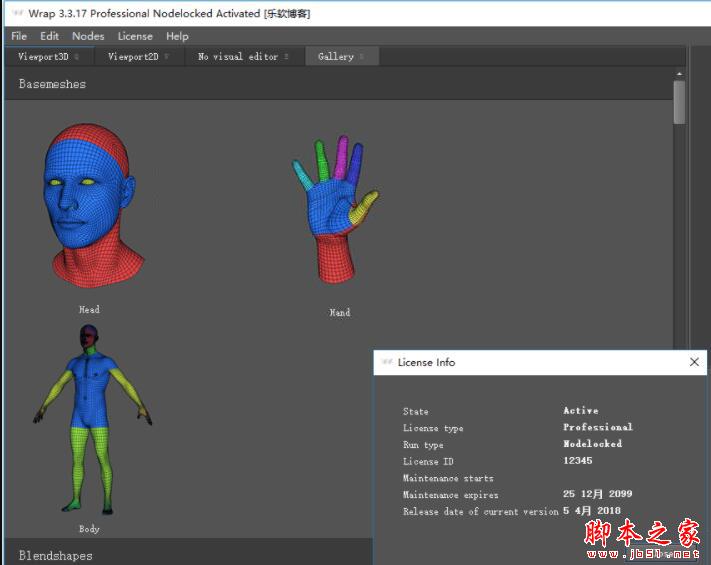Open the Help menu

click(177, 36)
